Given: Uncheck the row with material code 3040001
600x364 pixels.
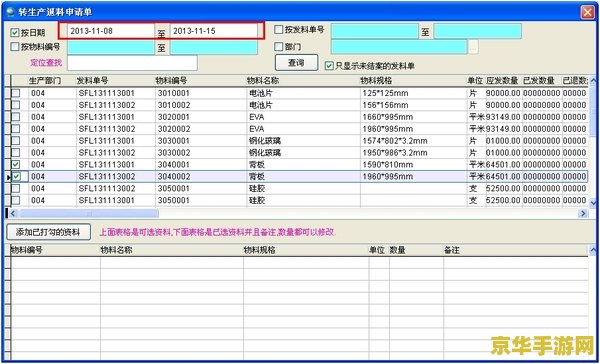Looking at the screenshot, I should tap(16, 165).
